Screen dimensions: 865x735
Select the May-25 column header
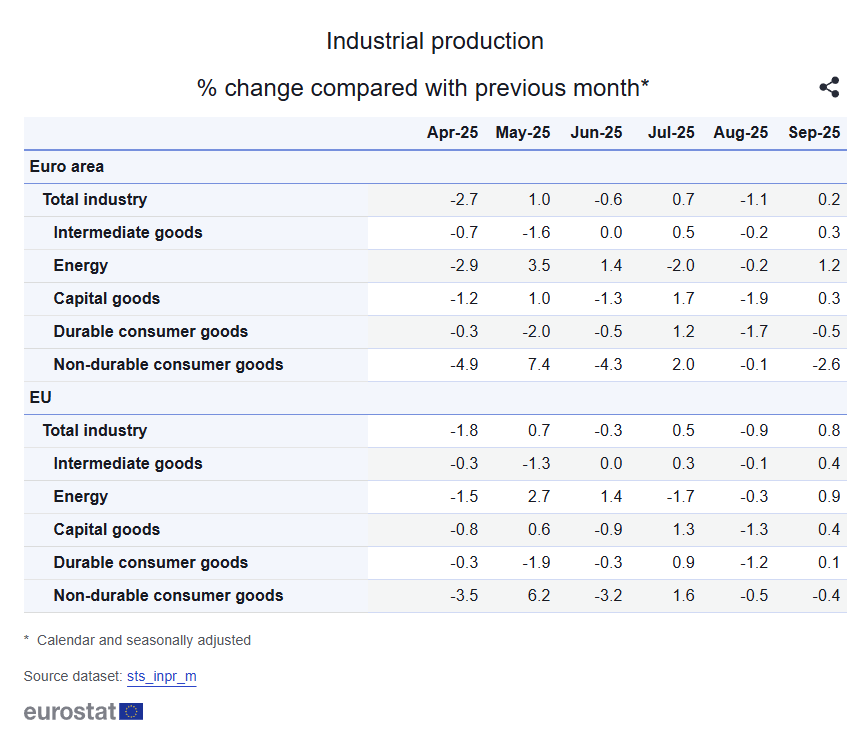(523, 133)
